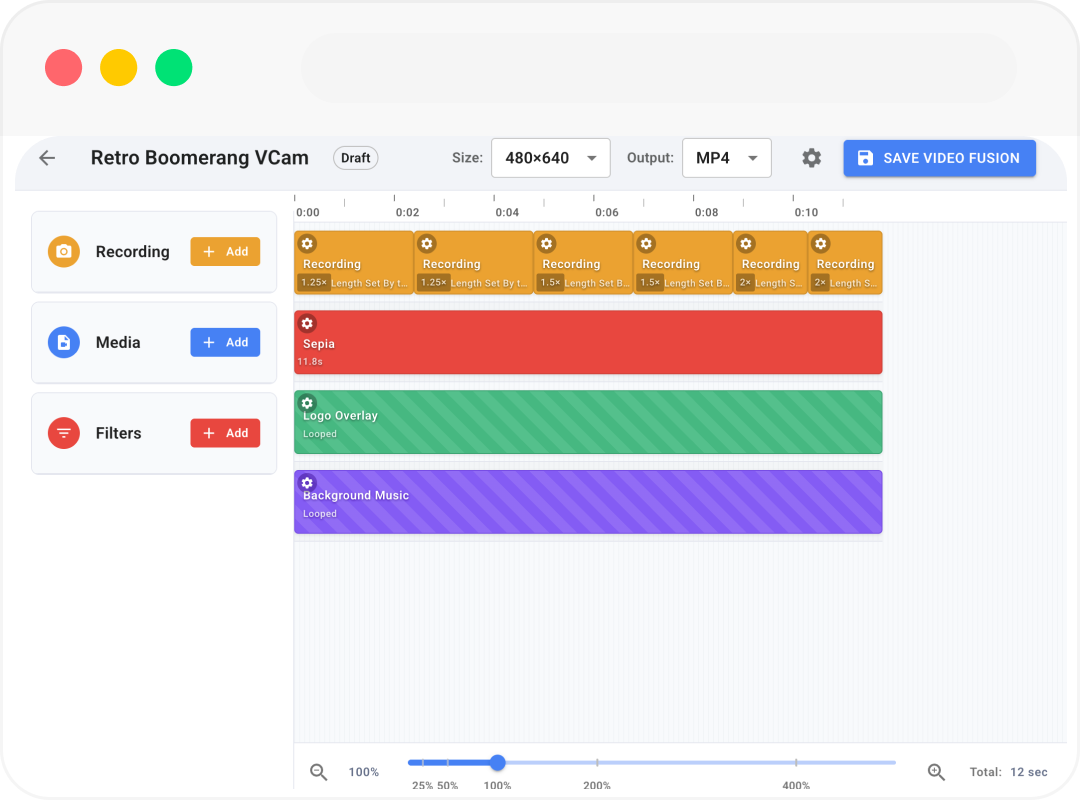This screenshot has height=800, width=1080.
Task: Expand the Size 480×640 dropdown
Action: point(550,158)
